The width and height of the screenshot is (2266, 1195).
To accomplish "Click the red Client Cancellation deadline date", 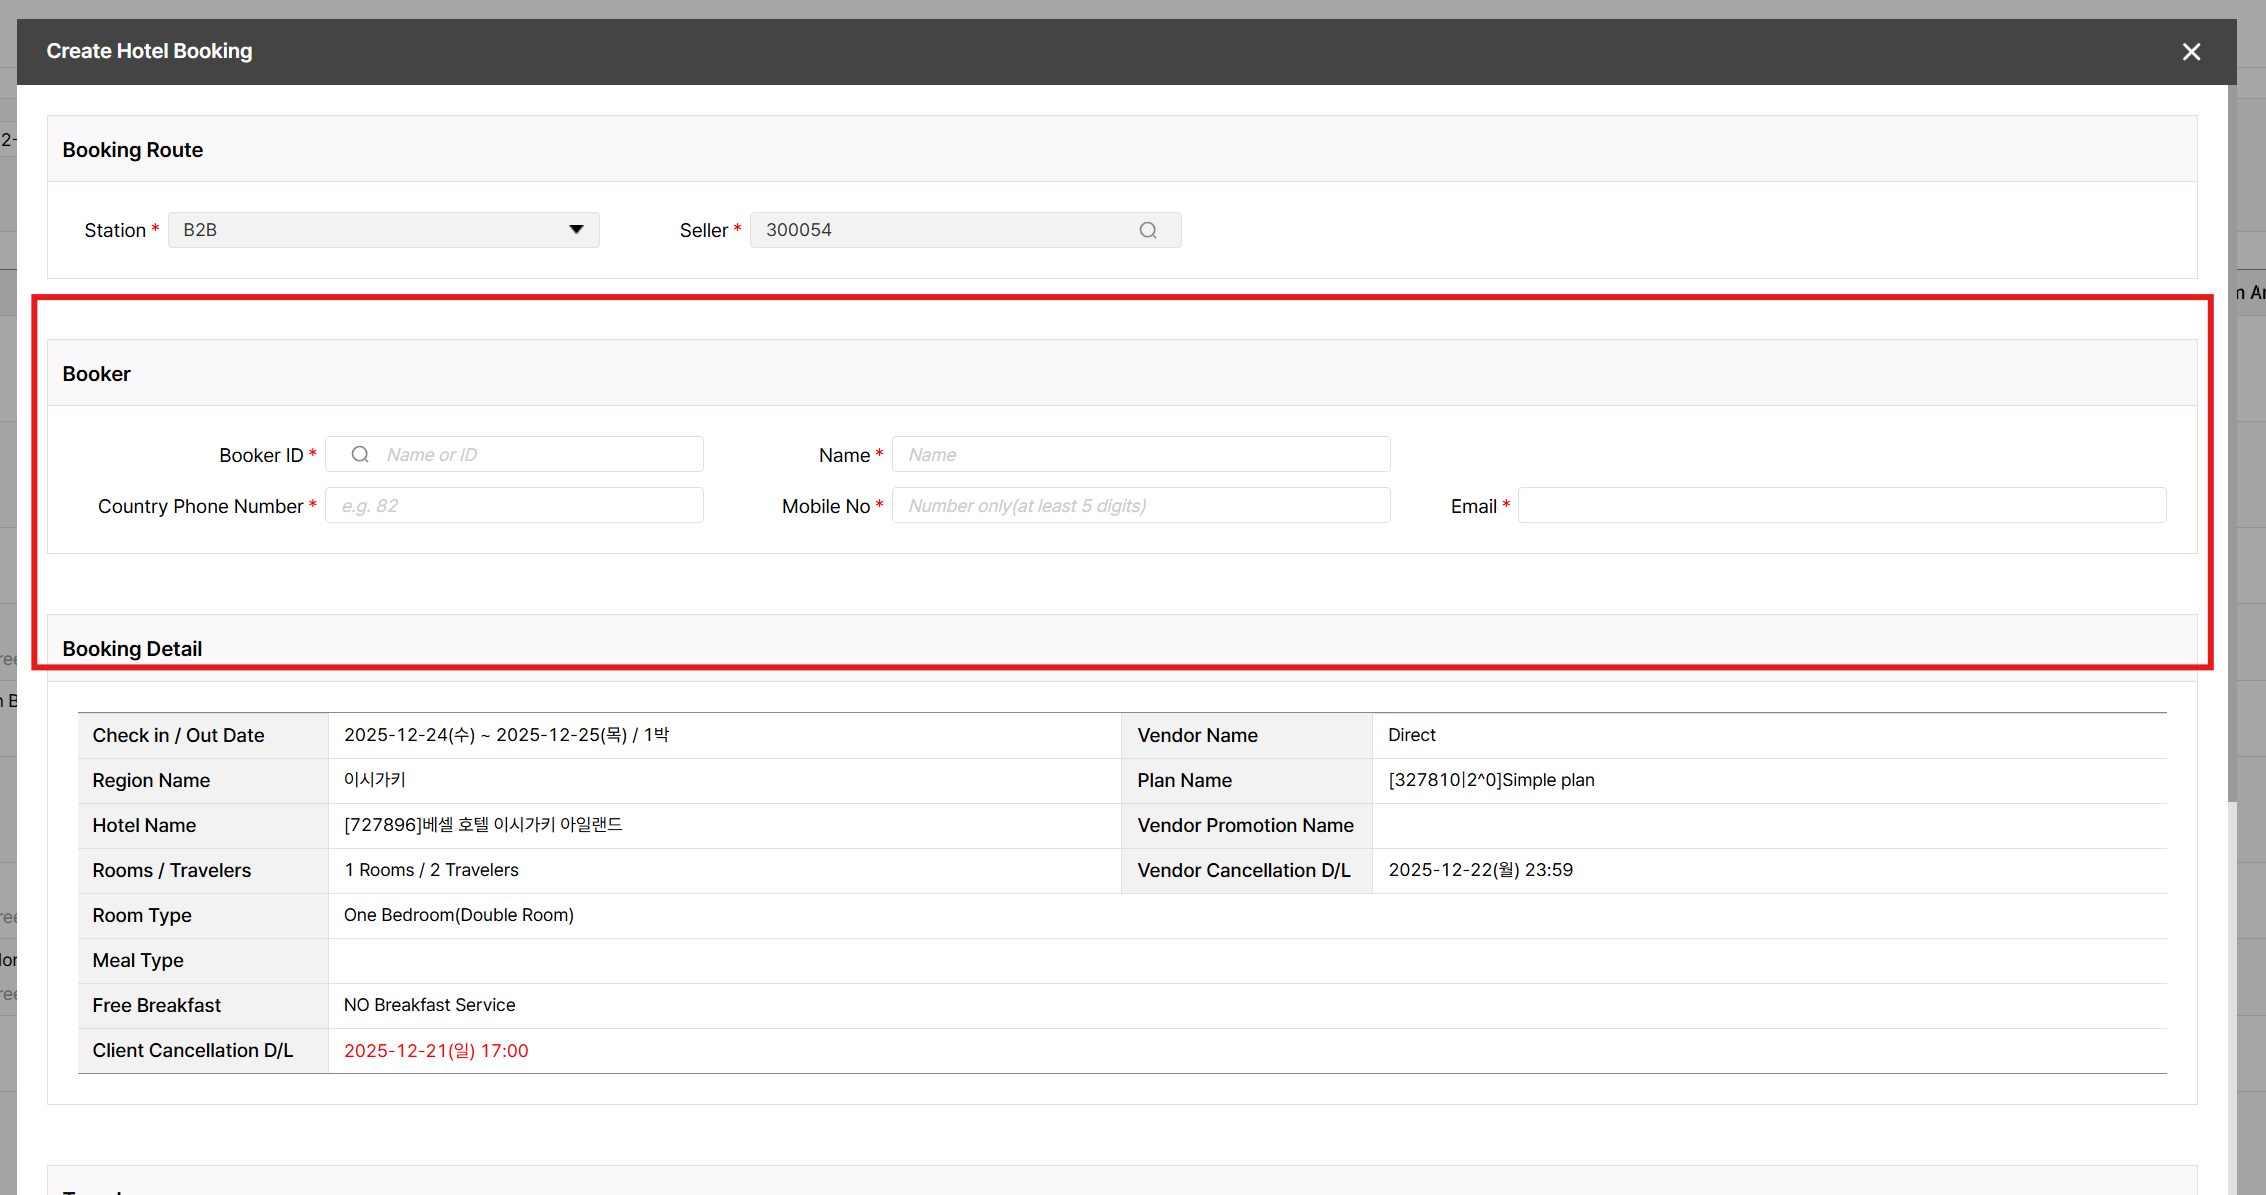I will 436,1050.
